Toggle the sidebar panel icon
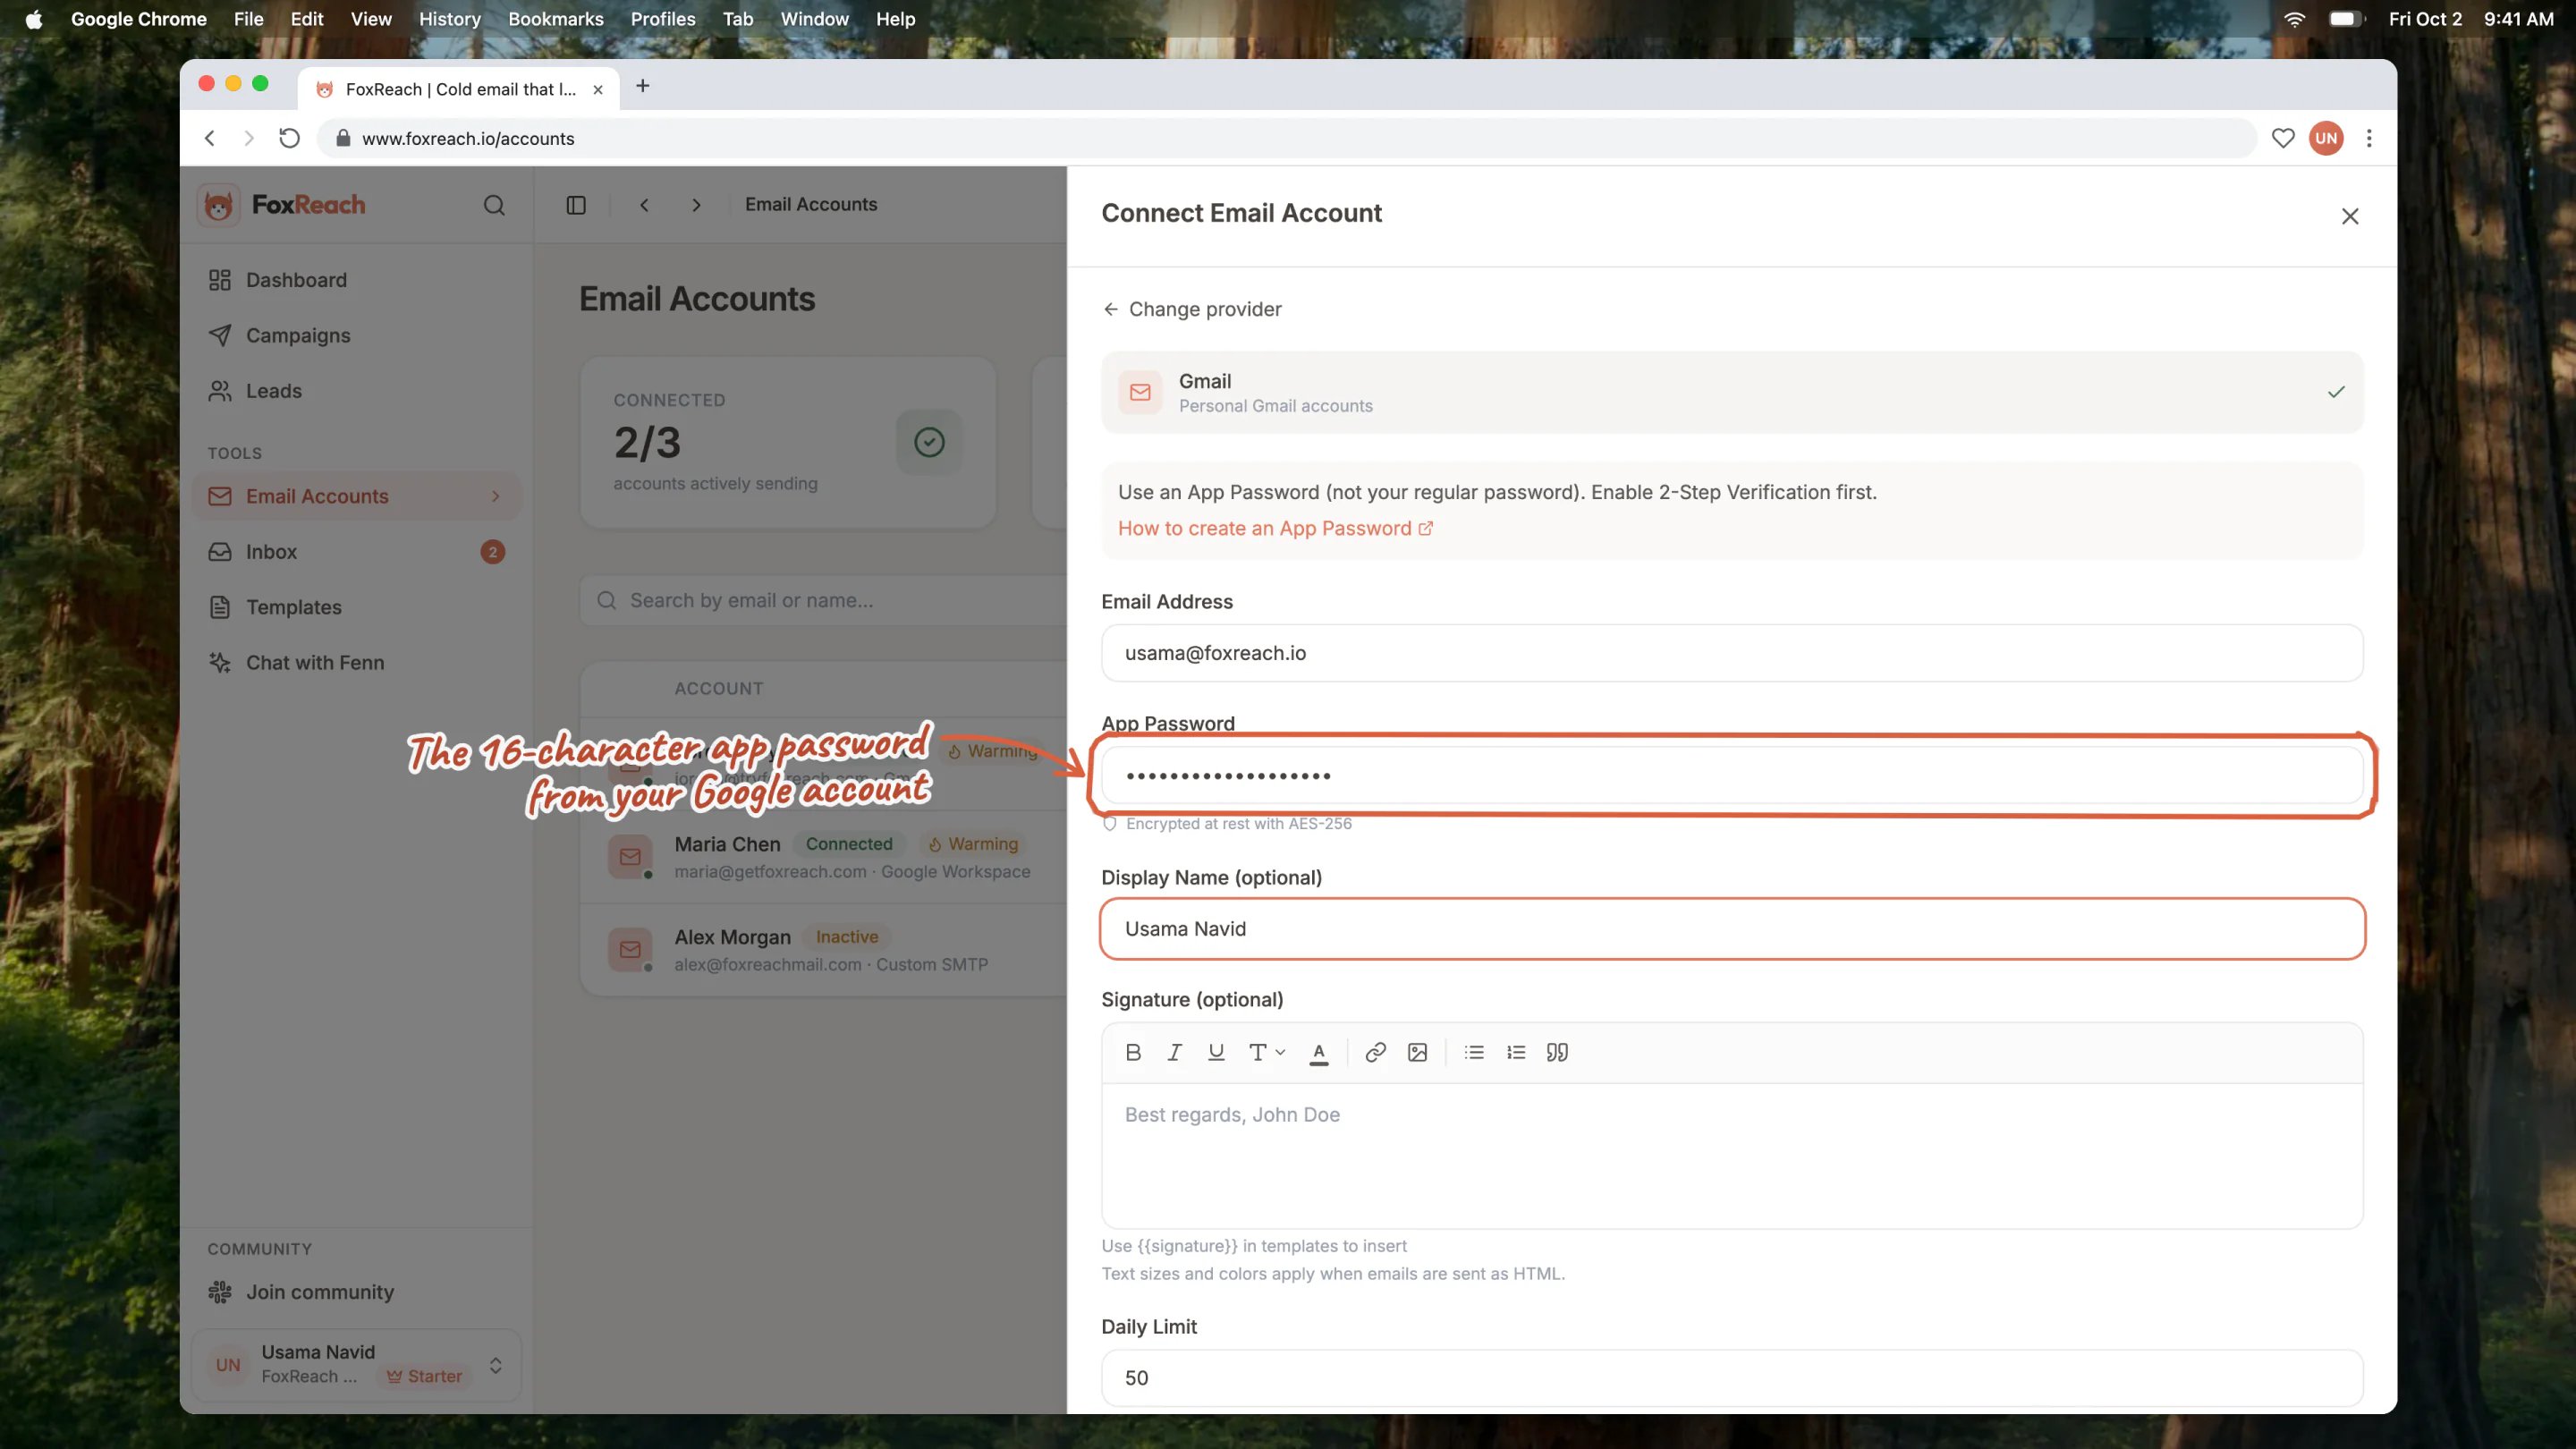2576x1449 pixels. tap(576, 205)
